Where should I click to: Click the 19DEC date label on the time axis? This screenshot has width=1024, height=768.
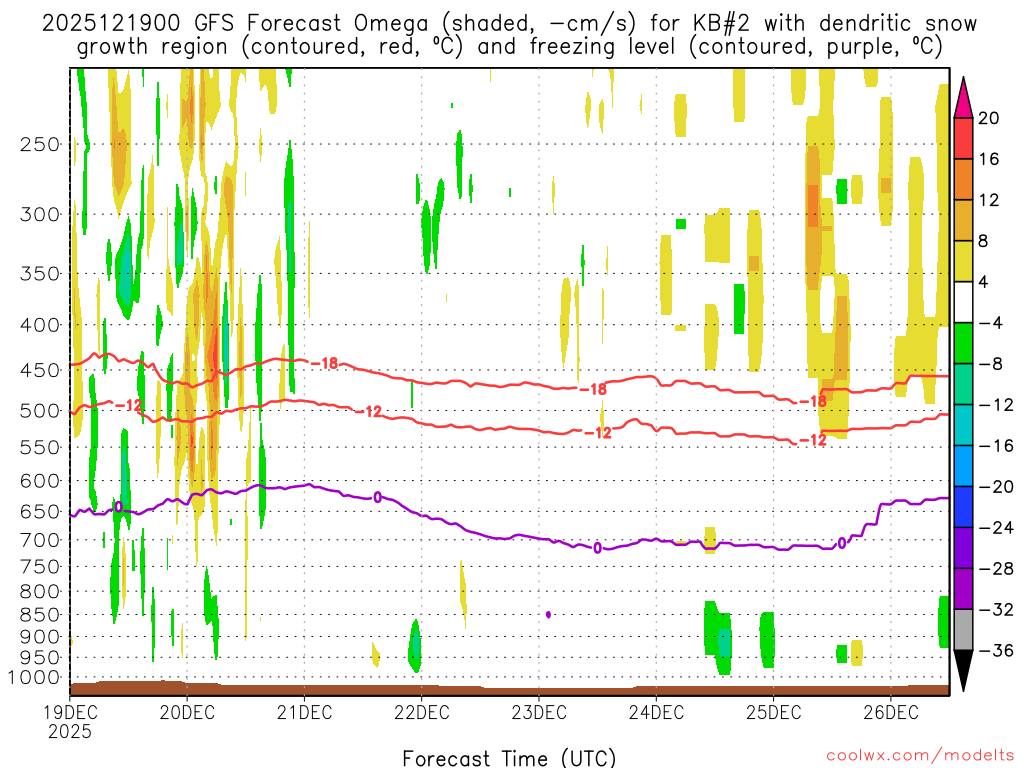point(70,712)
